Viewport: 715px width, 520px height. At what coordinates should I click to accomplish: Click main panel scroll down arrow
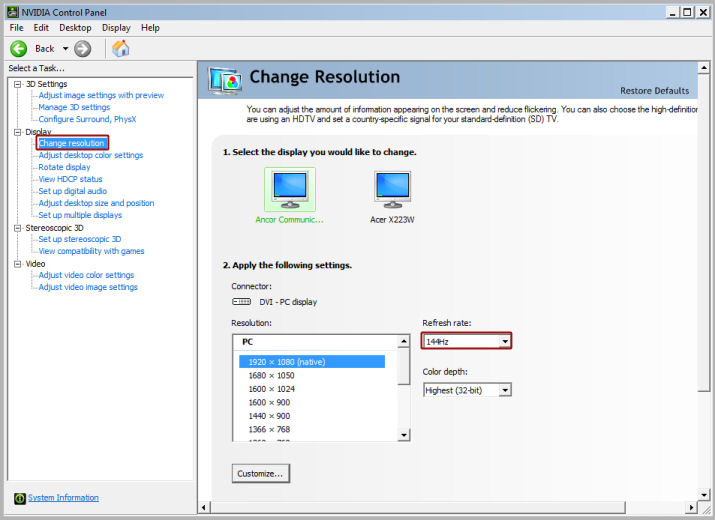[704, 494]
